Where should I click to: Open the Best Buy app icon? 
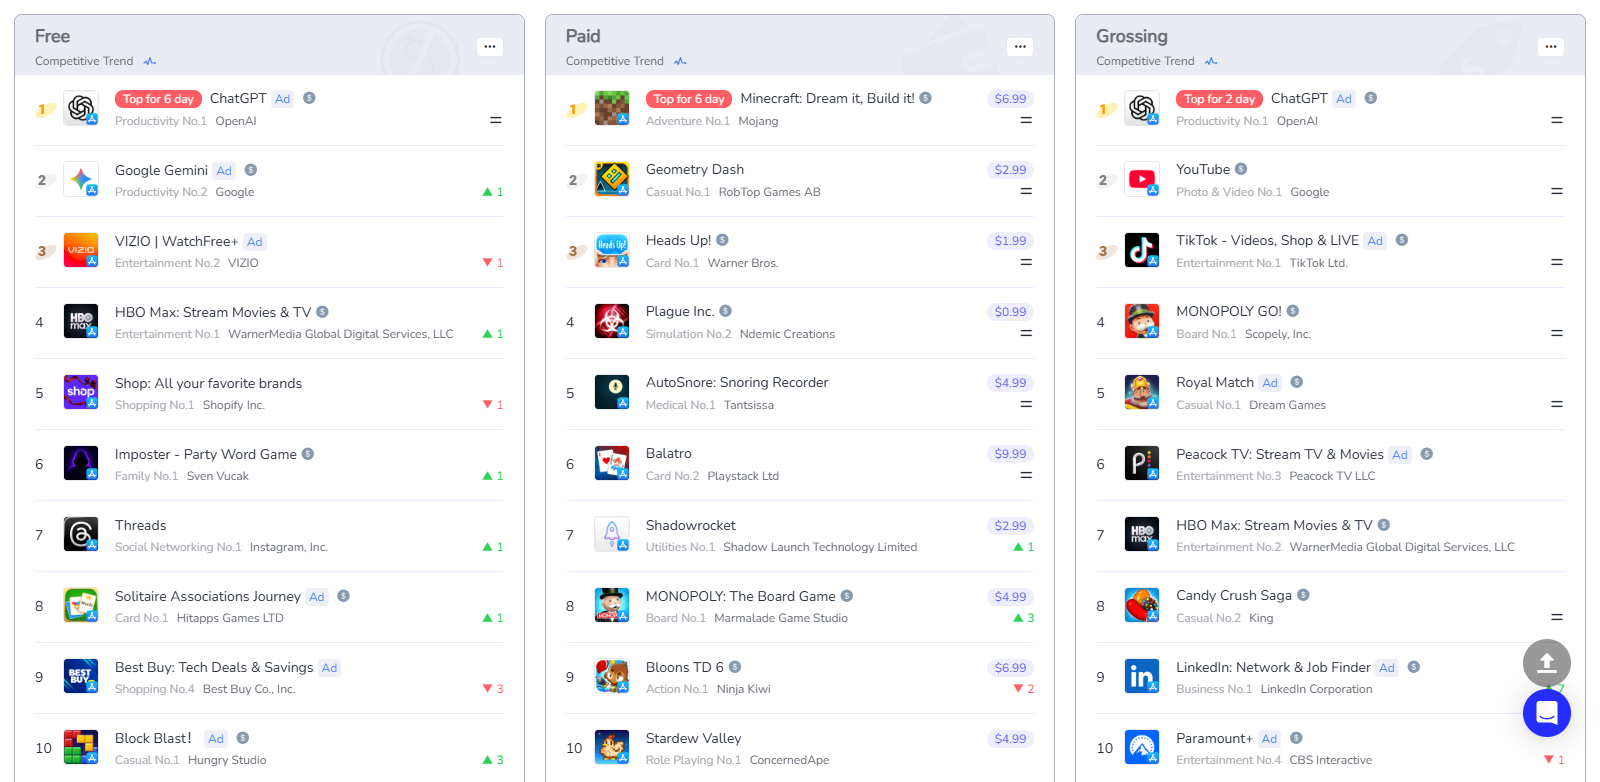(81, 676)
